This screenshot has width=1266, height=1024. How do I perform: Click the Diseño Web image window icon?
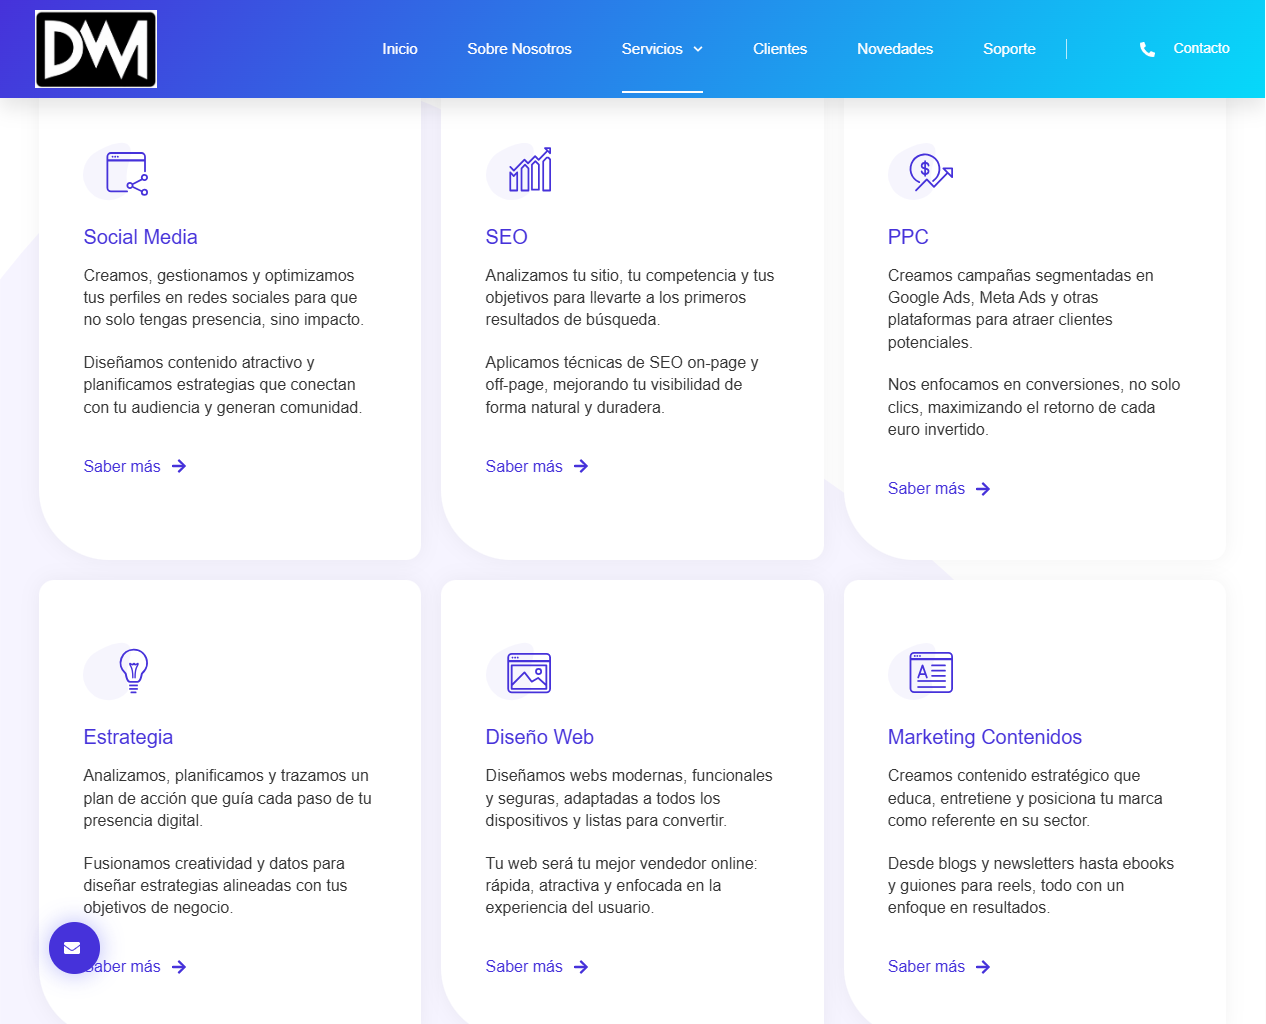point(529,673)
